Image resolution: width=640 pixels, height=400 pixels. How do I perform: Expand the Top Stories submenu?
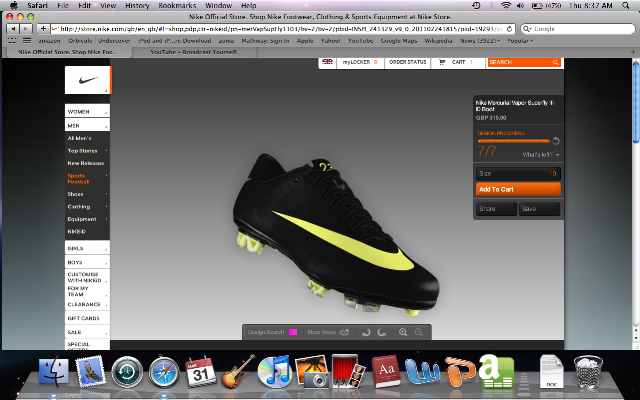(87, 151)
